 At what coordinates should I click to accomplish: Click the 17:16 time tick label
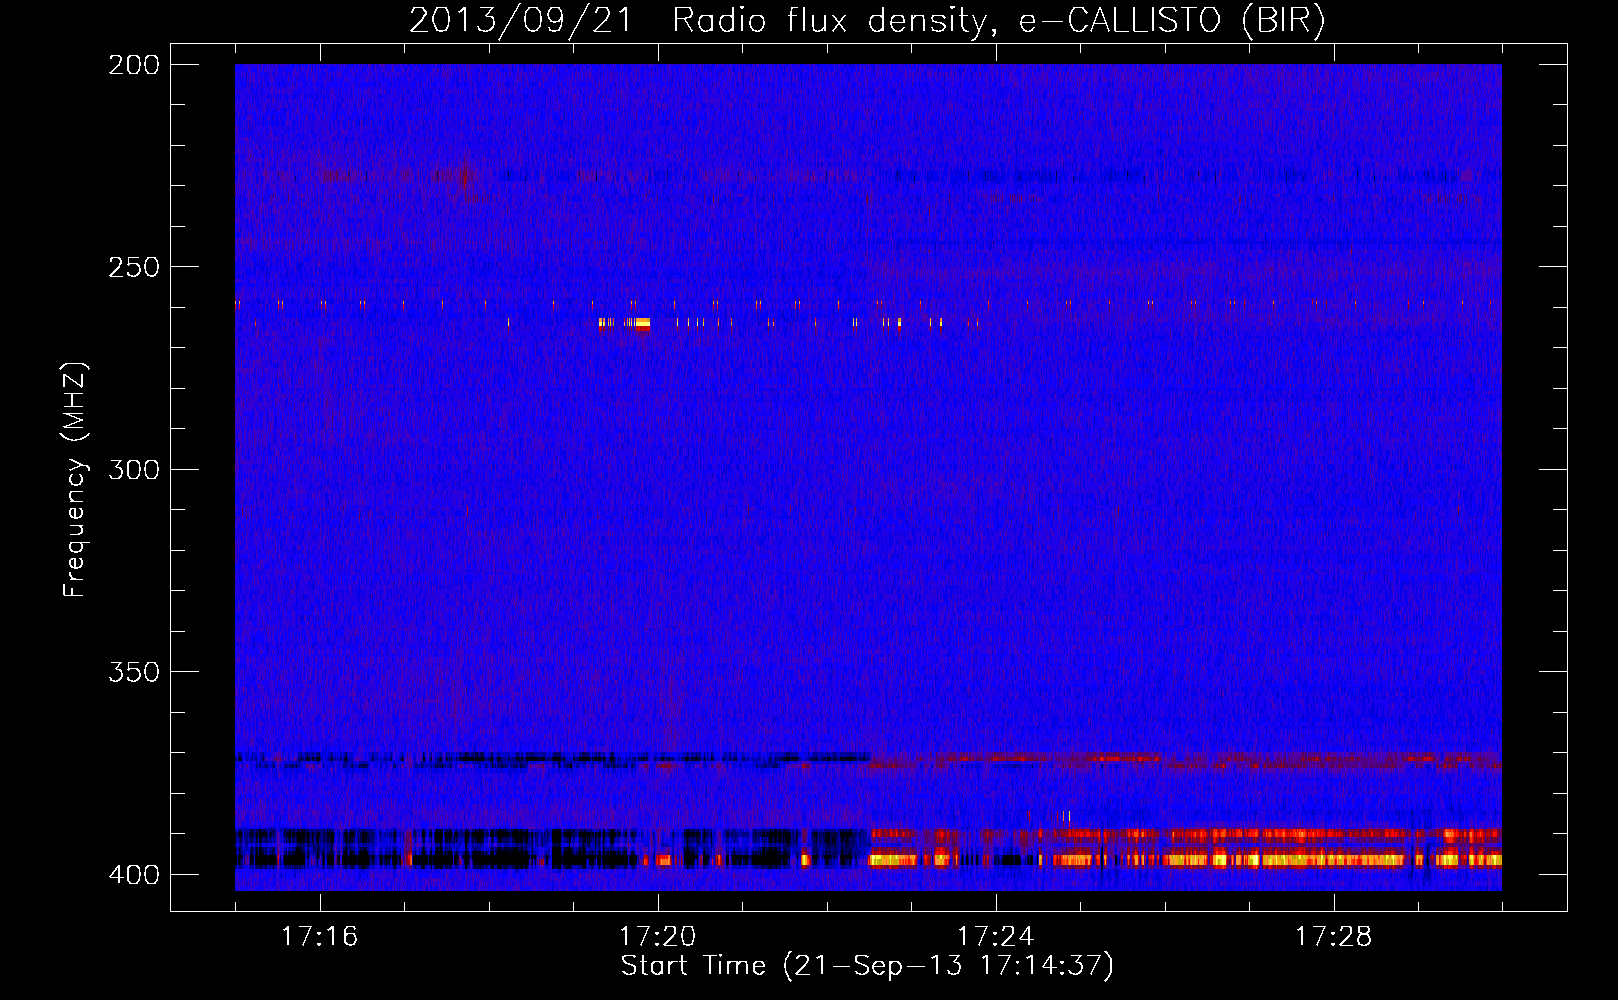tap(320, 936)
